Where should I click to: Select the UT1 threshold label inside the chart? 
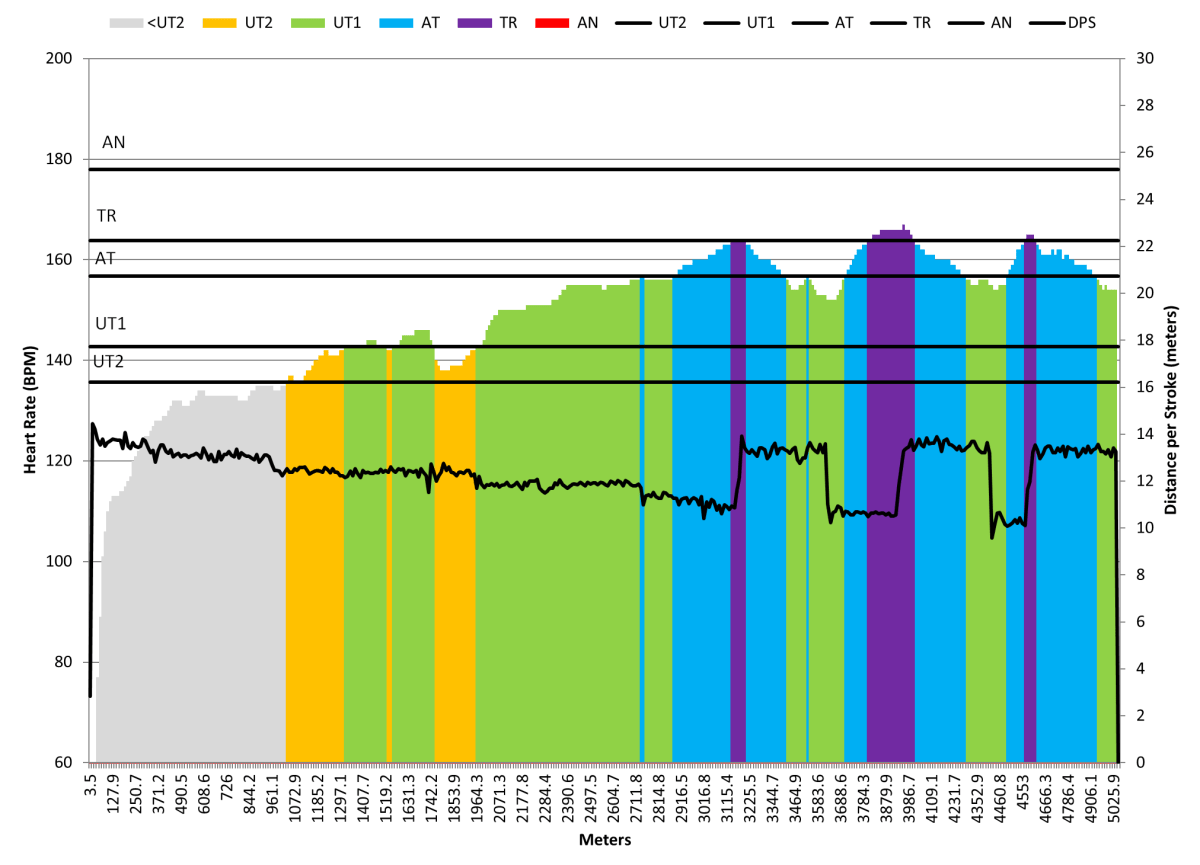pyautogui.click(x=109, y=324)
